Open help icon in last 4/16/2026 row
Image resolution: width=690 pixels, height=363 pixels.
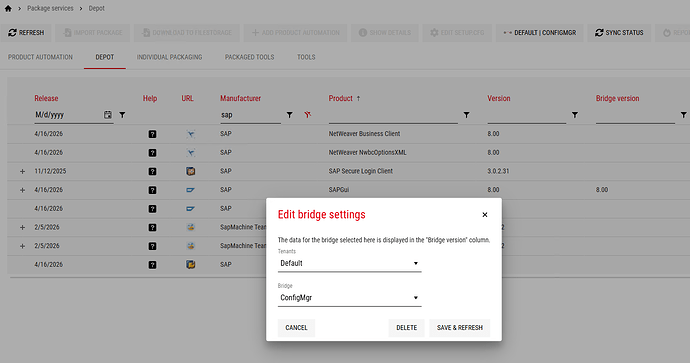(x=152, y=265)
